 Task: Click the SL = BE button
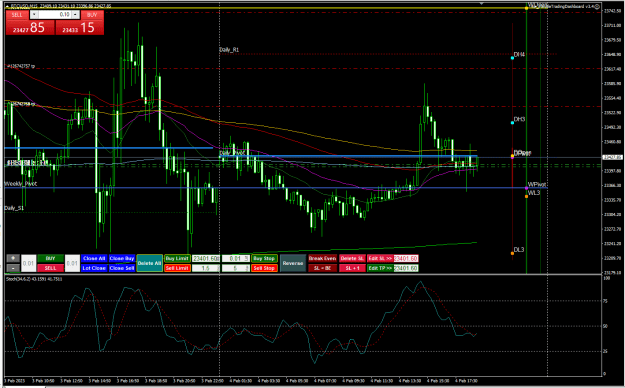pyautogui.click(x=322, y=268)
